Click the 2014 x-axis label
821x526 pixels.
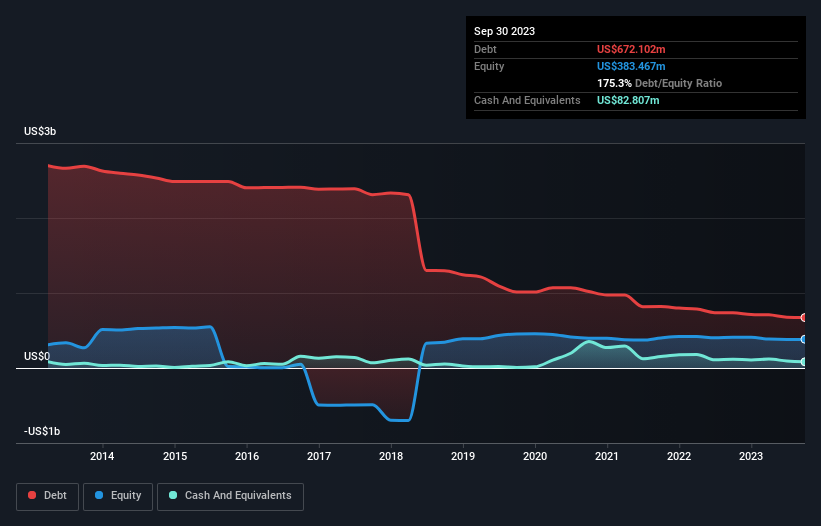click(x=102, y=456)
